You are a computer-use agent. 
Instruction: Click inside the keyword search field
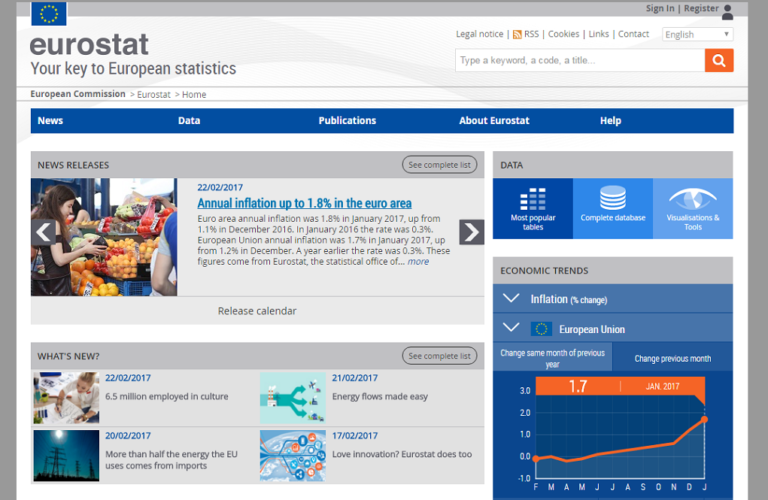[580, 60]
